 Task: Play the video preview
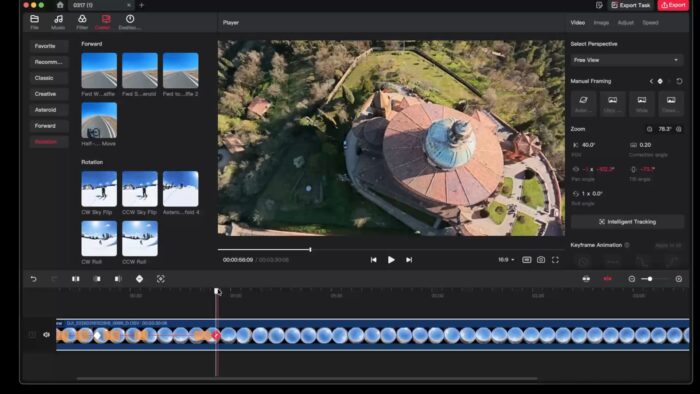pyautogui.click(x=391, y=260)
